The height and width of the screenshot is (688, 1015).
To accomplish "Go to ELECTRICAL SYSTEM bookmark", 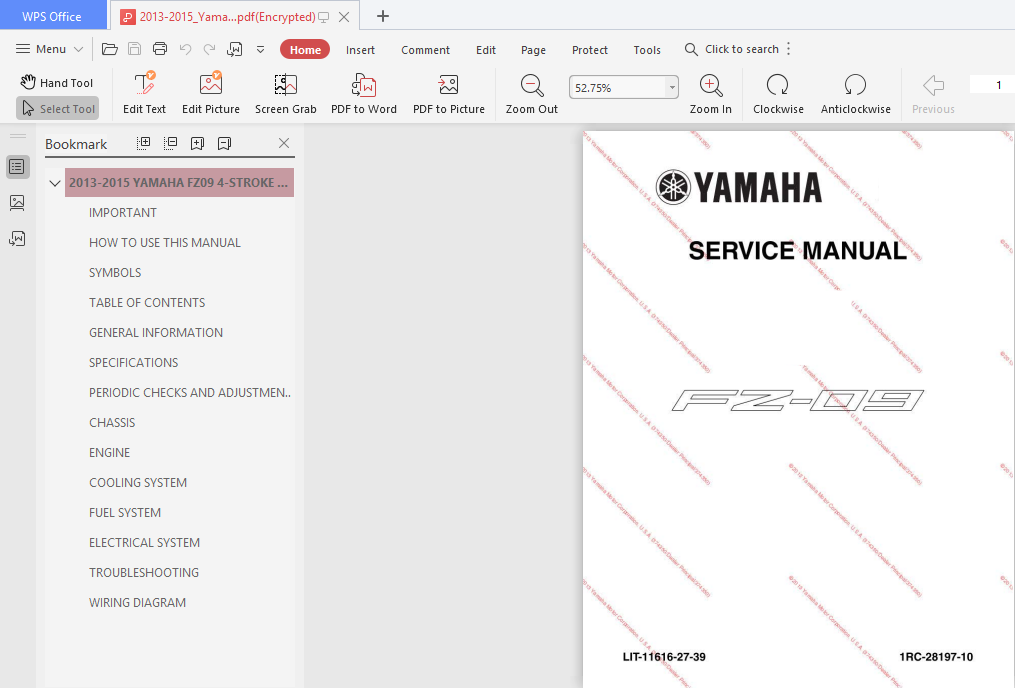I will click(144, 542).
